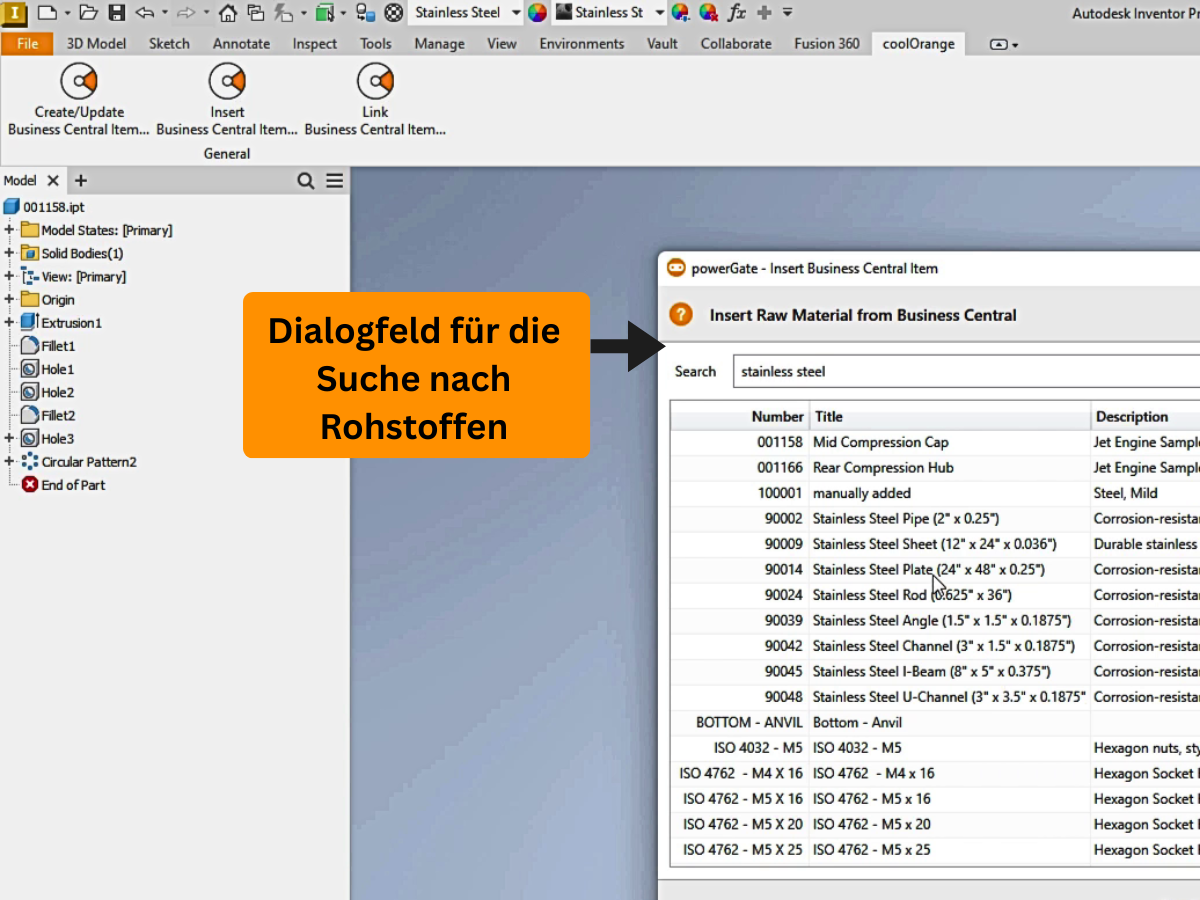Select the Mid Compression Cap row

tap(935, 442)
